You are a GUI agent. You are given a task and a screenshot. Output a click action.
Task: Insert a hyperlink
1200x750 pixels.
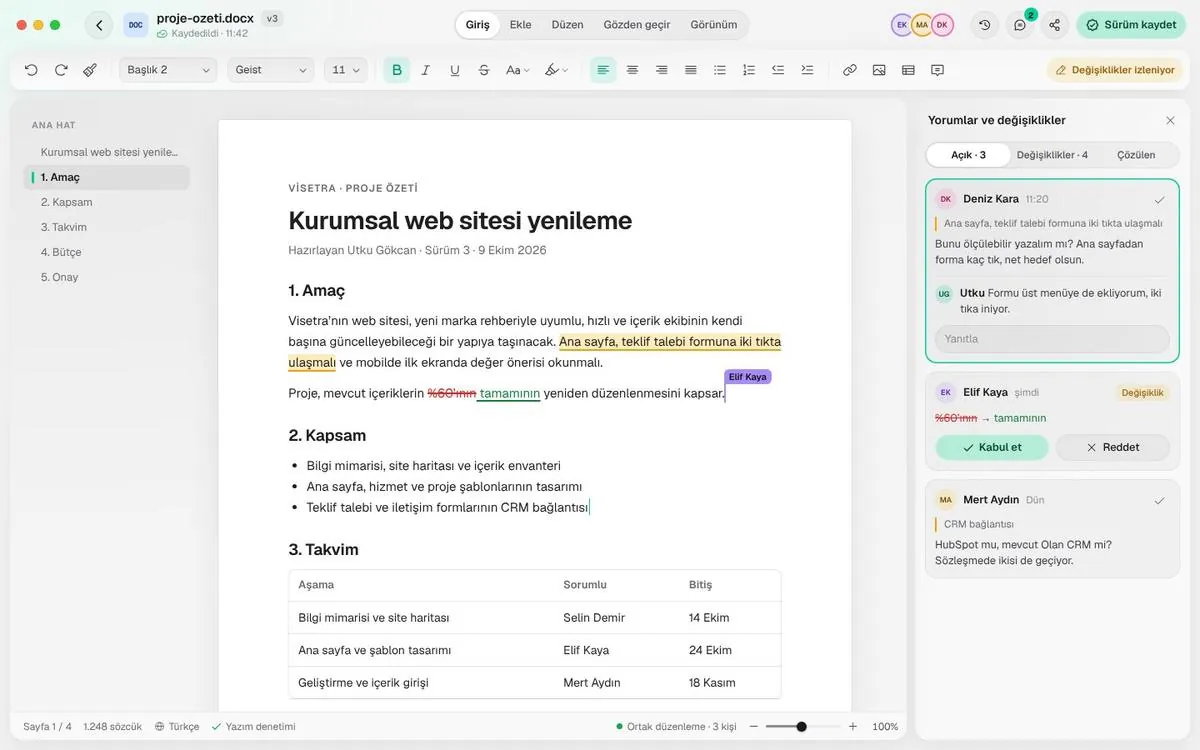(850, 70)
